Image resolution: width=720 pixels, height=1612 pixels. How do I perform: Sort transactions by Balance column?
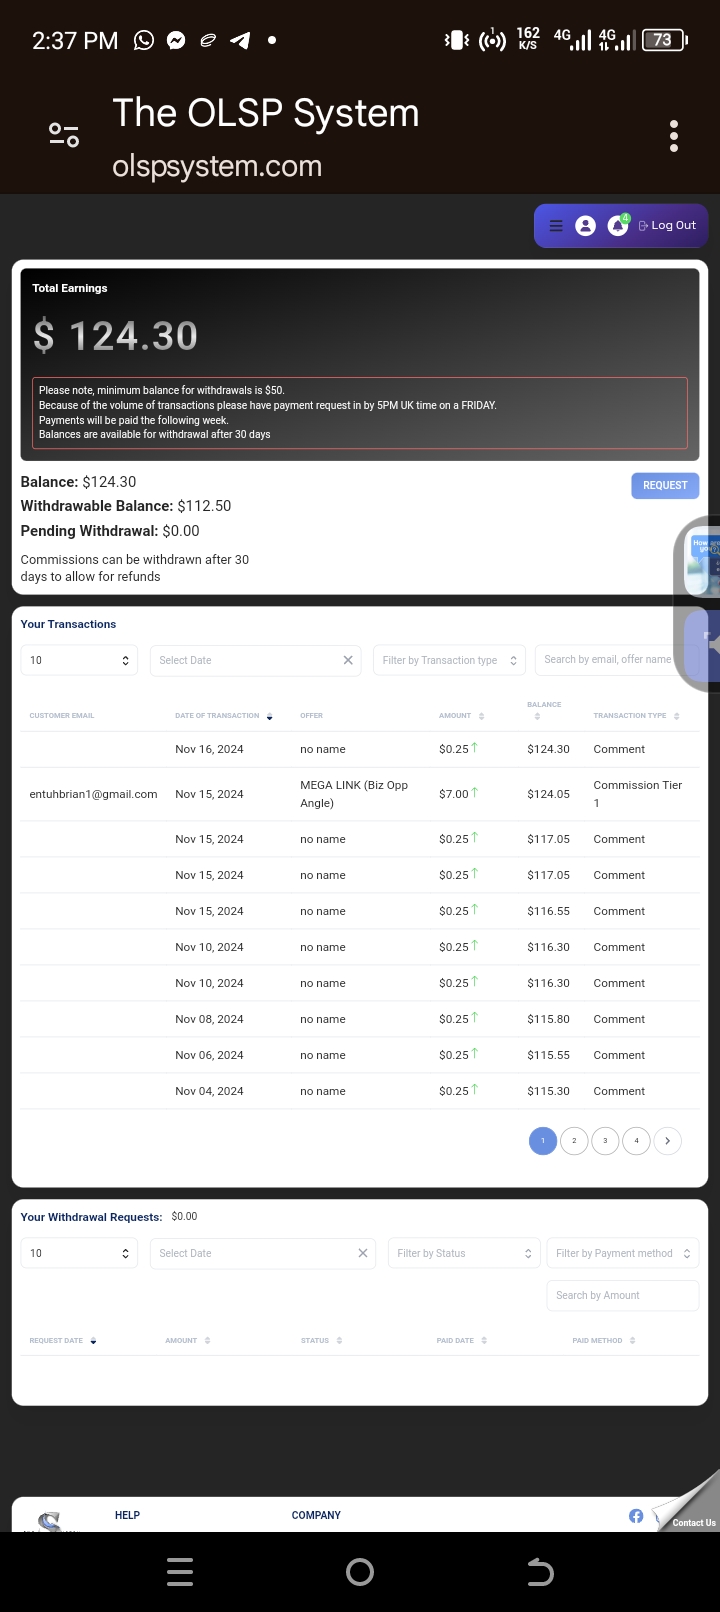tap(544, 710)
